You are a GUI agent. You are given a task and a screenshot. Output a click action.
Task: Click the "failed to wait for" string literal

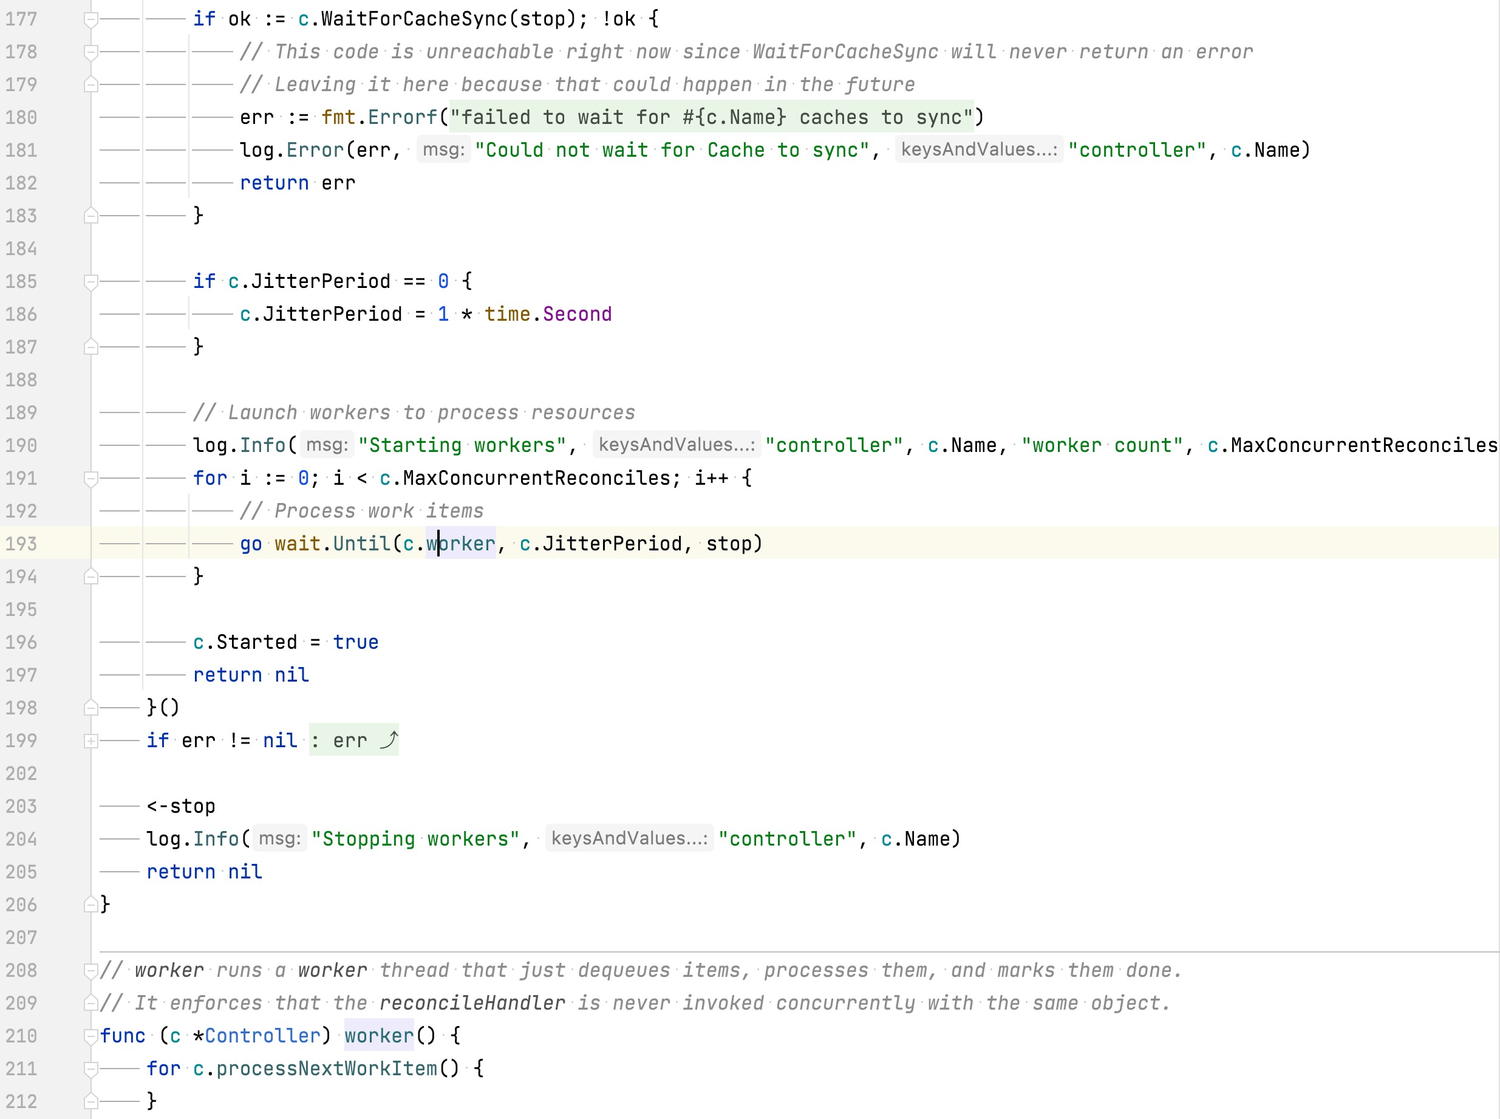tap(711, 117)
